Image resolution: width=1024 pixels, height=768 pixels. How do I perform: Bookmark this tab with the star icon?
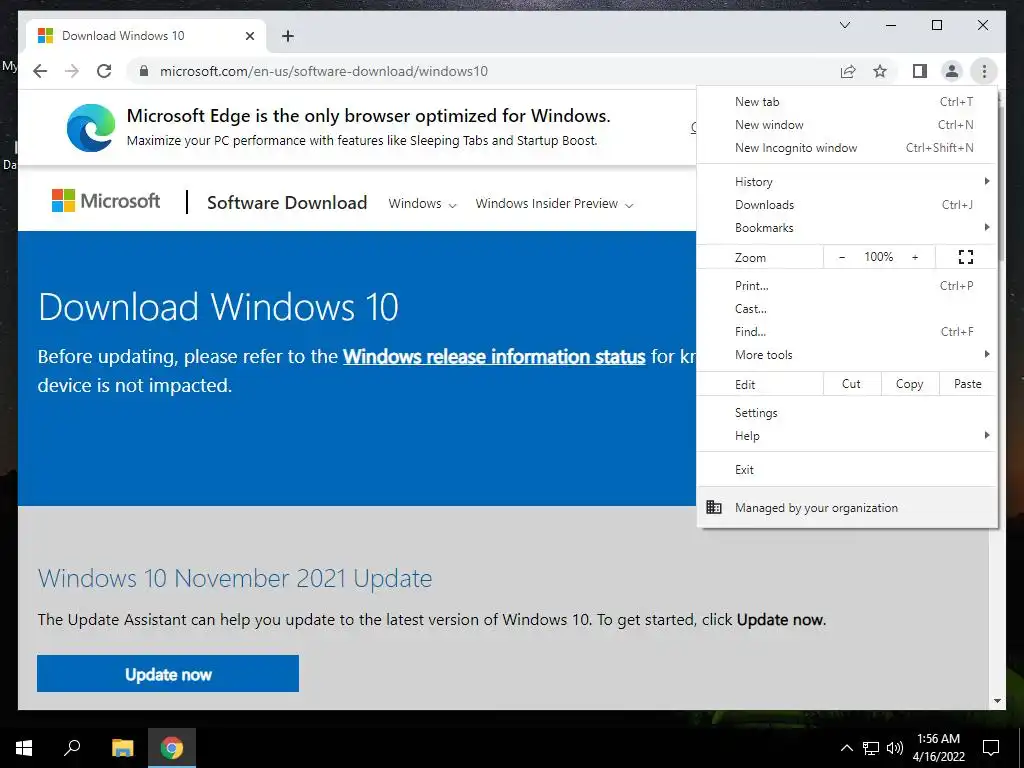pos(880,71)
